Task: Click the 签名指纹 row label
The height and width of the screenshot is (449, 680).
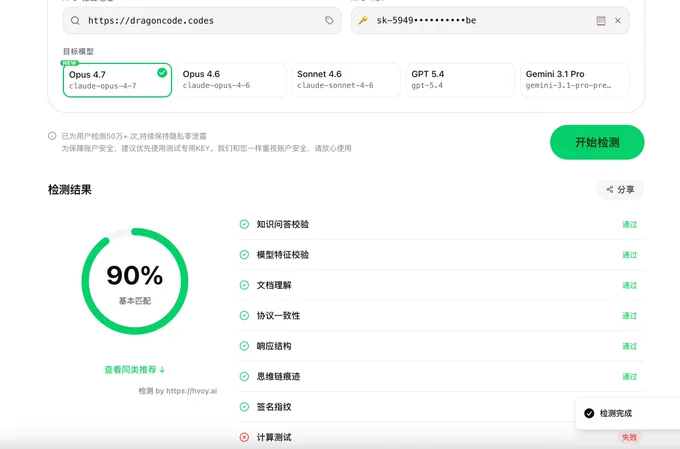Action: (x=274, y=406)
